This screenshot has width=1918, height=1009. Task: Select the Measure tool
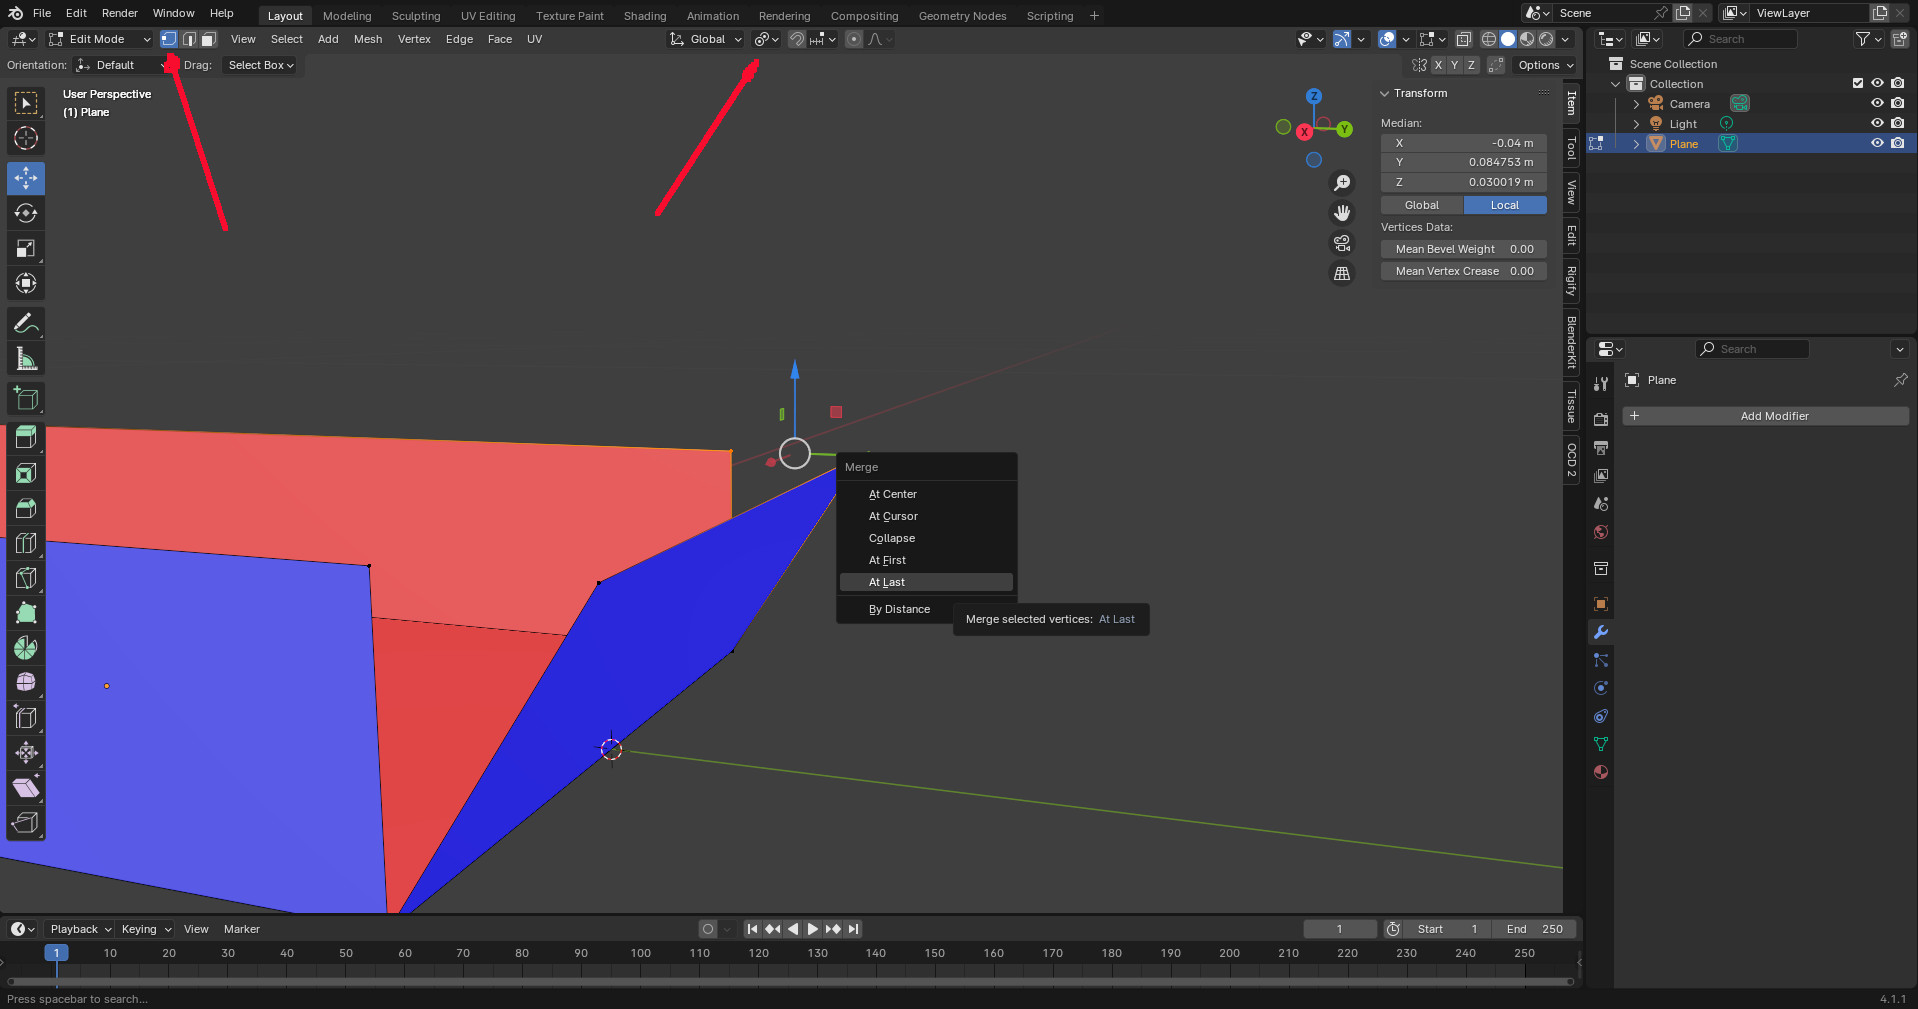(26, 359)
